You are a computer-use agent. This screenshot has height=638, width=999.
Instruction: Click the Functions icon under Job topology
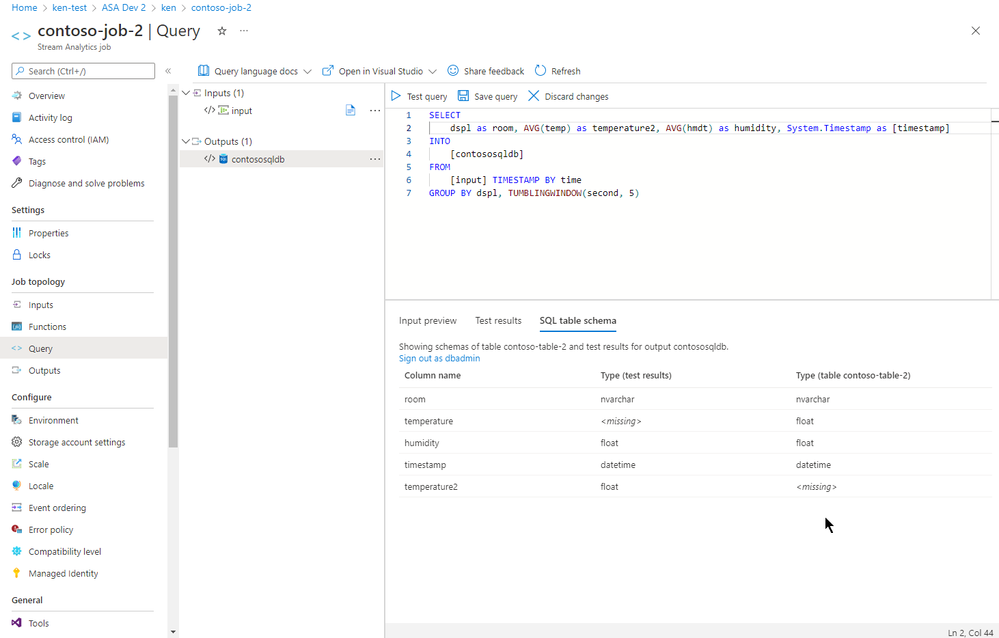[x=17, y=326]
